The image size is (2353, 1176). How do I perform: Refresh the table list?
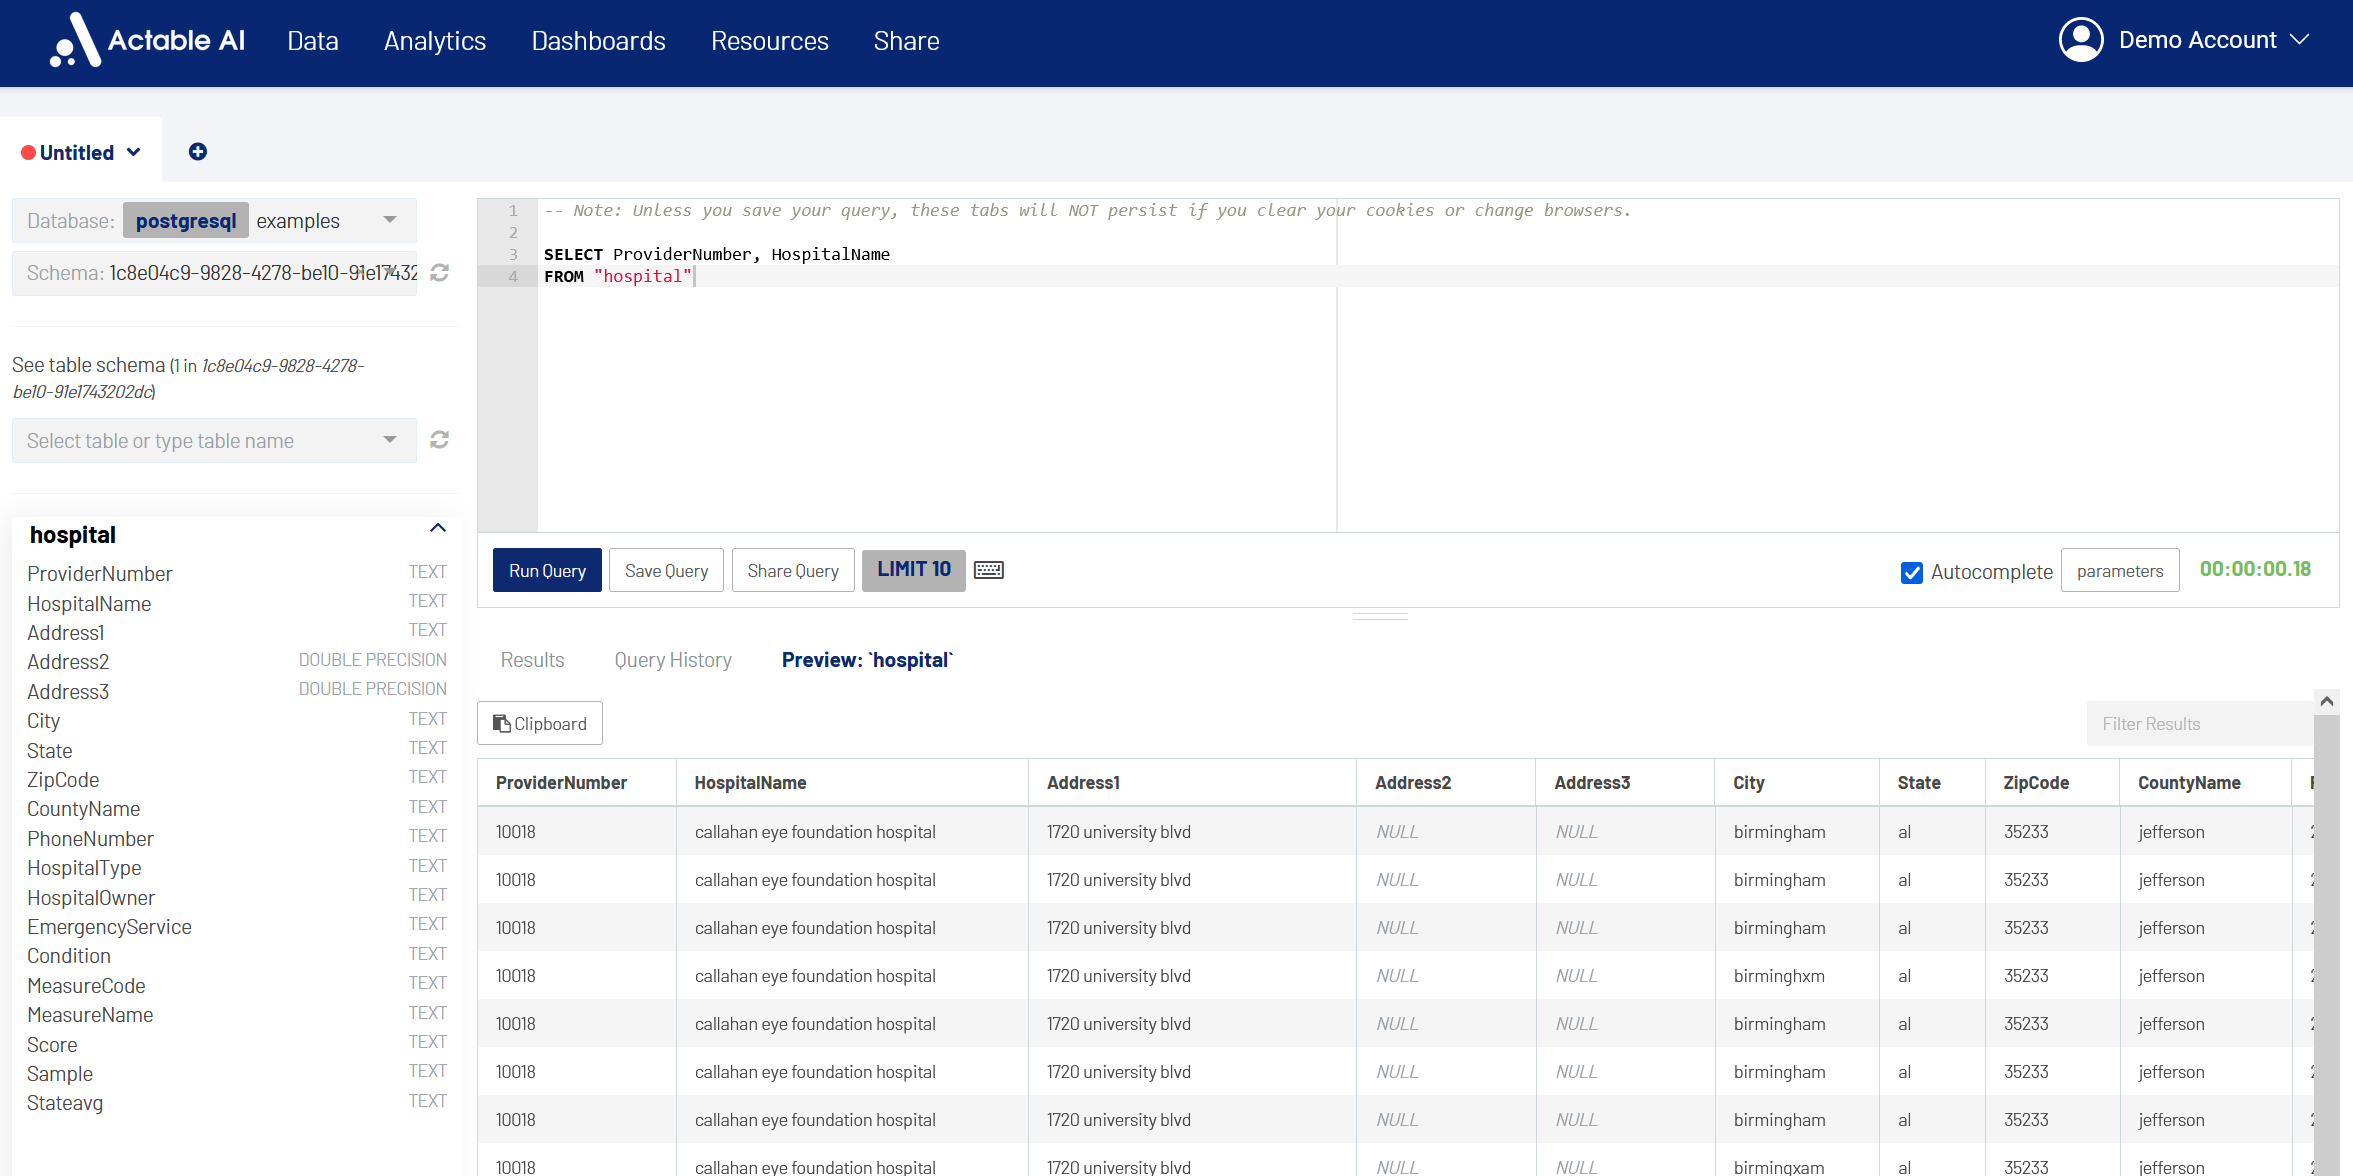click(439, 440)
